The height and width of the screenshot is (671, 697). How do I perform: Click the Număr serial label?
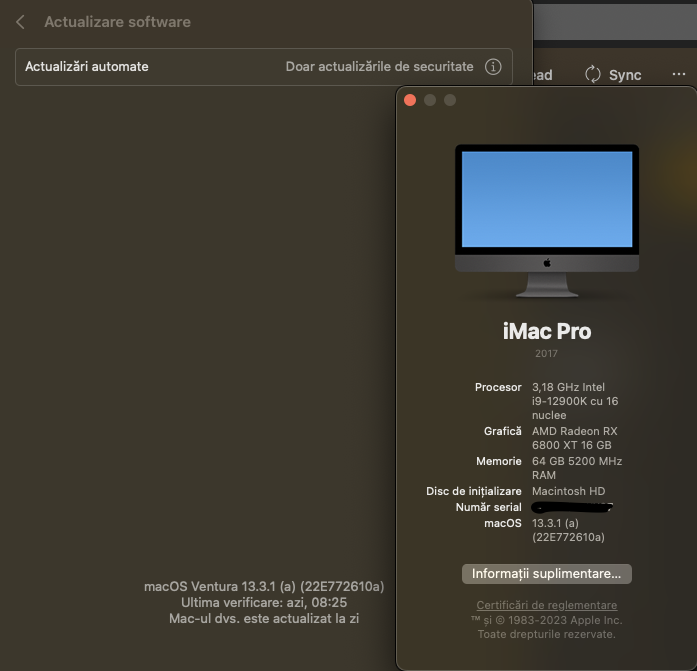tap(489, 507)
